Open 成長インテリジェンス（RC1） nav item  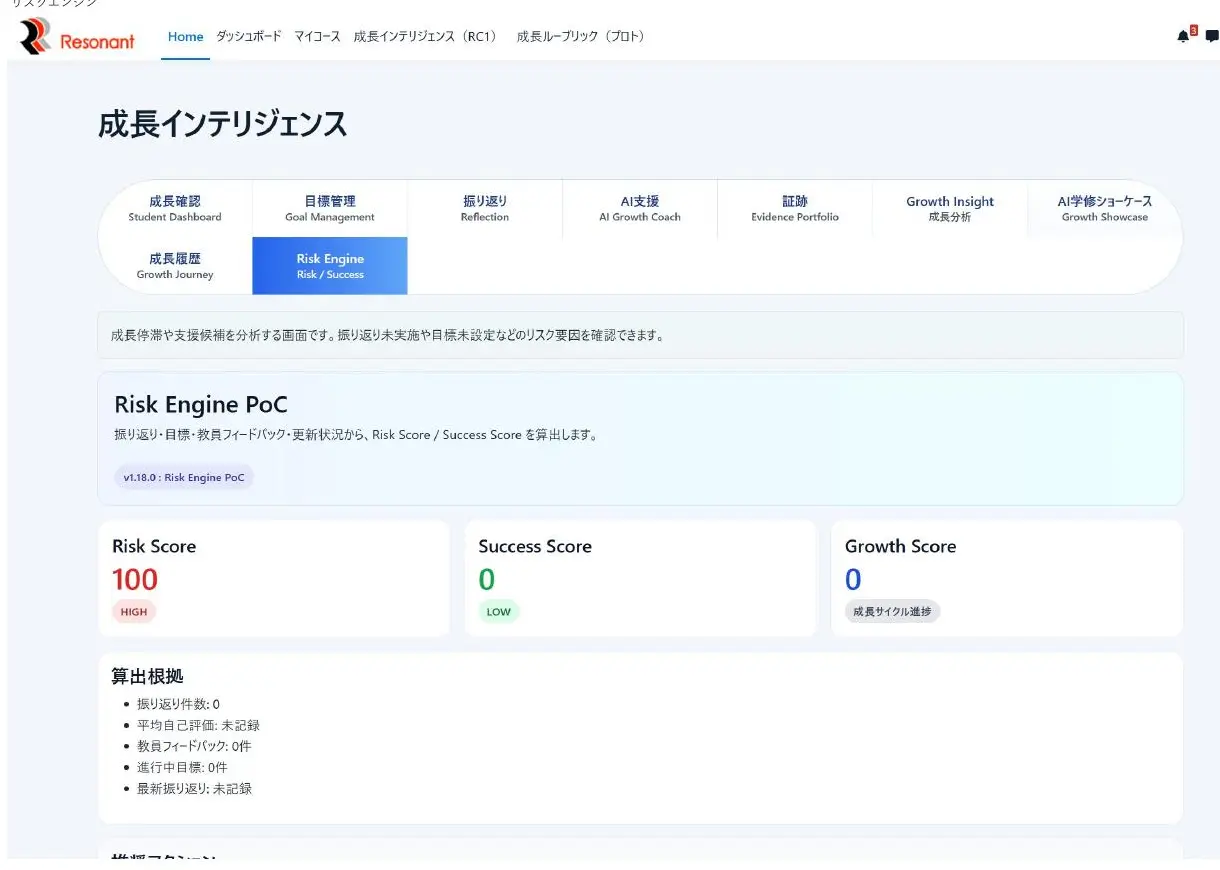(428, 37)
